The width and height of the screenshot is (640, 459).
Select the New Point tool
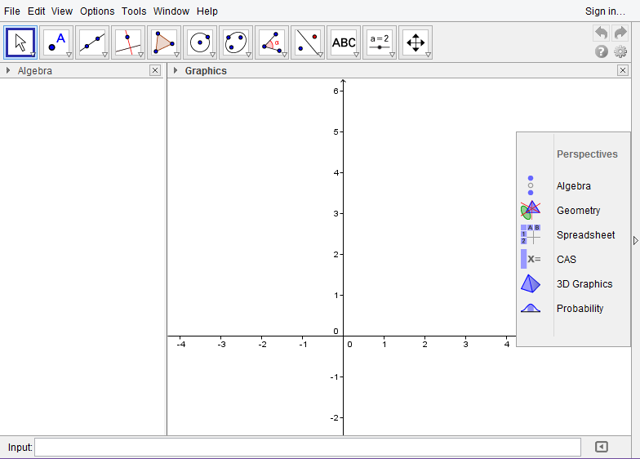tap(56, 42)
